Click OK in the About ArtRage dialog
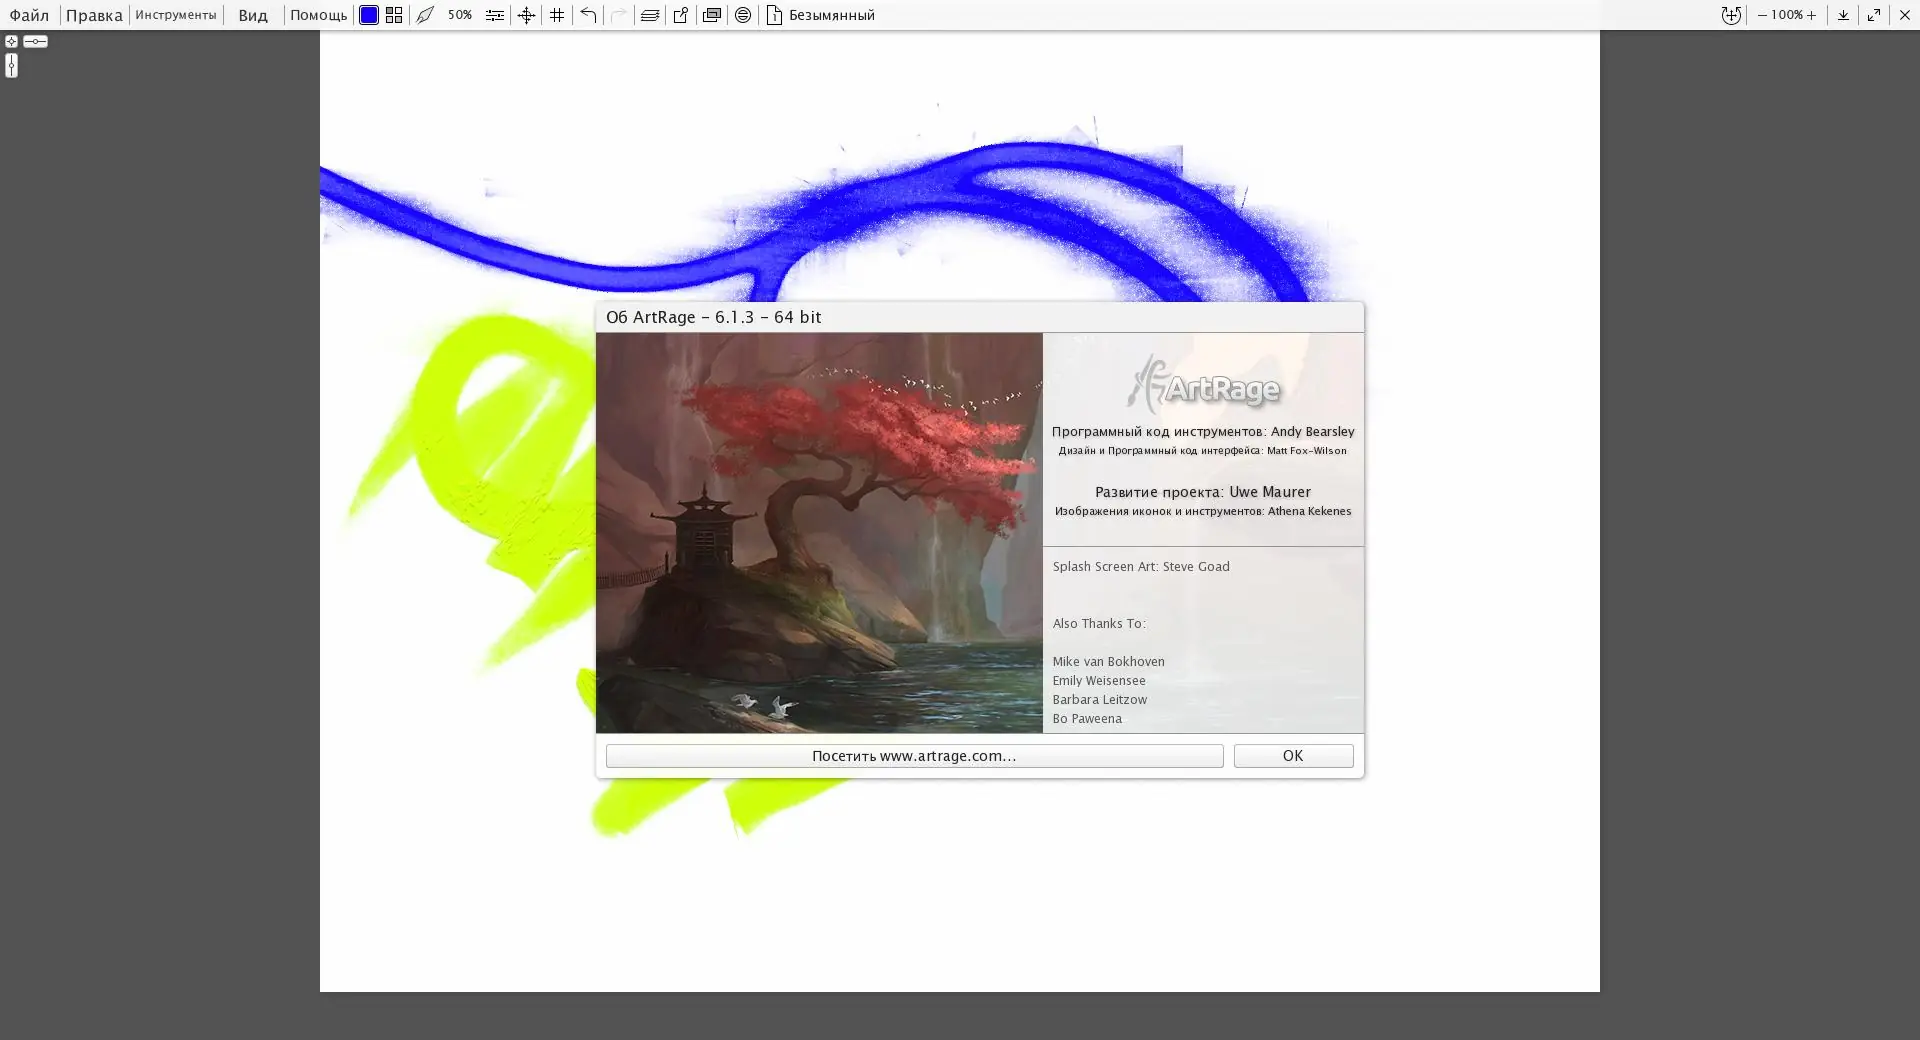Viewport: 1920px width, 1040px height. [x=1293, y=756]
